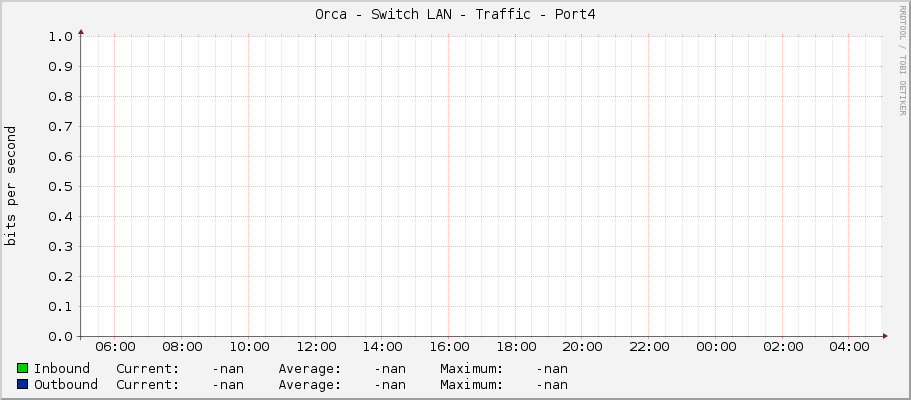Click the Inbound Current '-nan' value
The width and height of the screenshot is (911, 400).
click(x=228, y=369)
